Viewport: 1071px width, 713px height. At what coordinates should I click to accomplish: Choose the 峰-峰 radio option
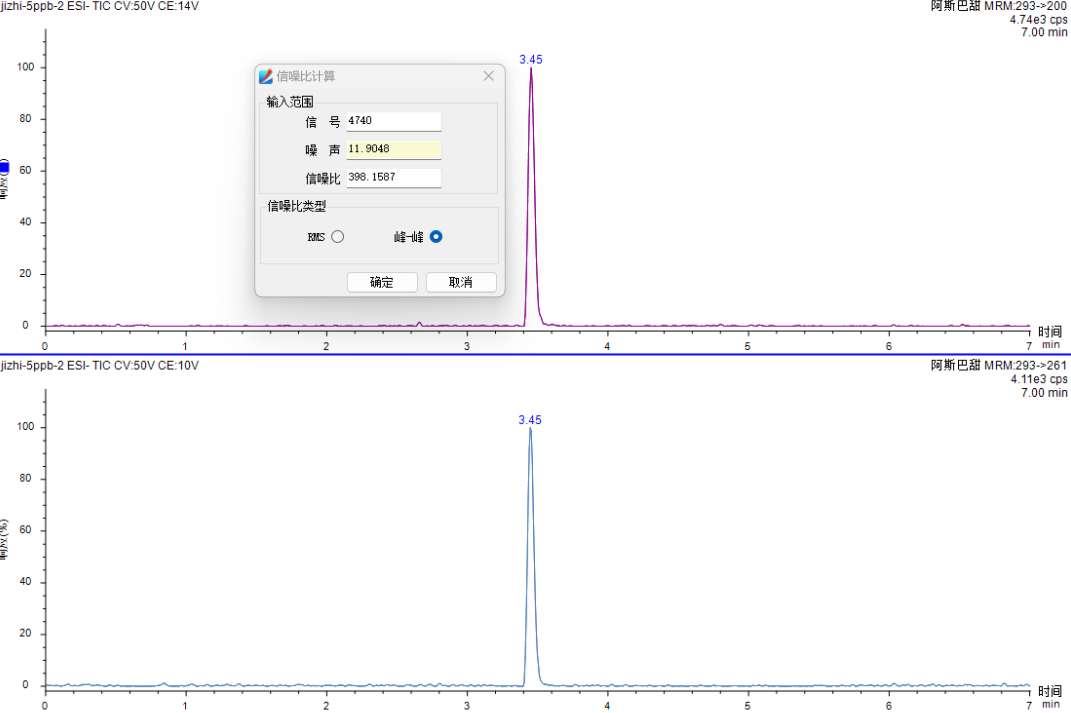click(436, 237)
